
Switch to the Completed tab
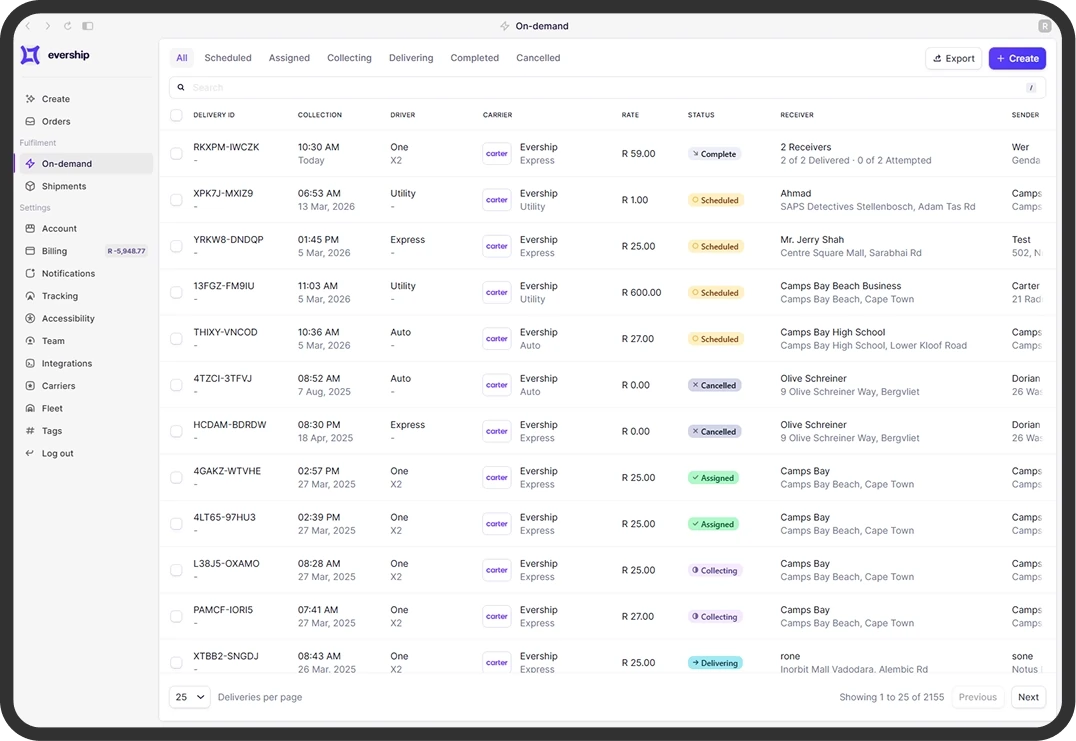click(x=474, y=58)
